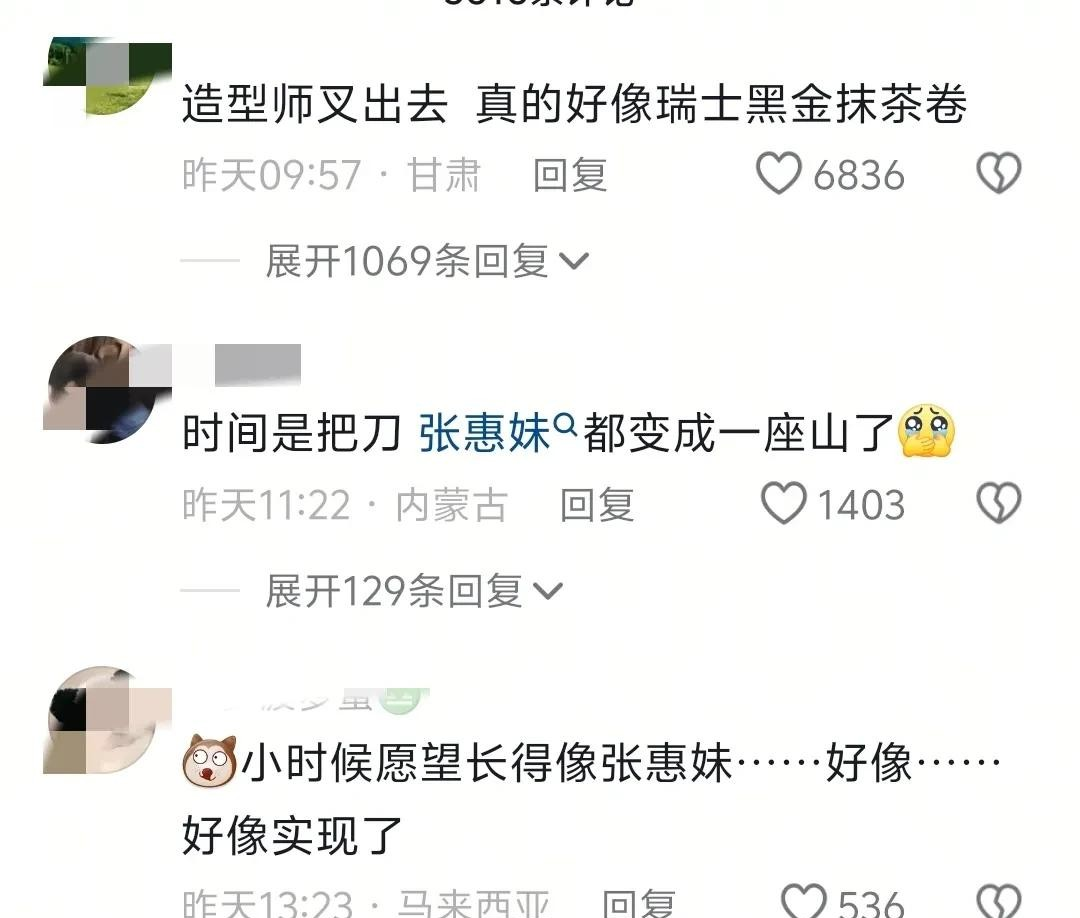Reply to the comment posted at 11:22
The image size is (1080, 918).
(597, 505)
